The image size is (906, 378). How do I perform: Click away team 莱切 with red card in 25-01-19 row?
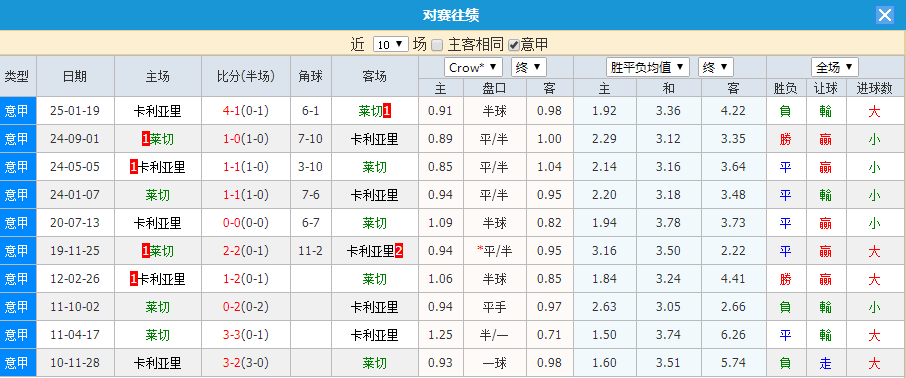[x=370, y=111]
